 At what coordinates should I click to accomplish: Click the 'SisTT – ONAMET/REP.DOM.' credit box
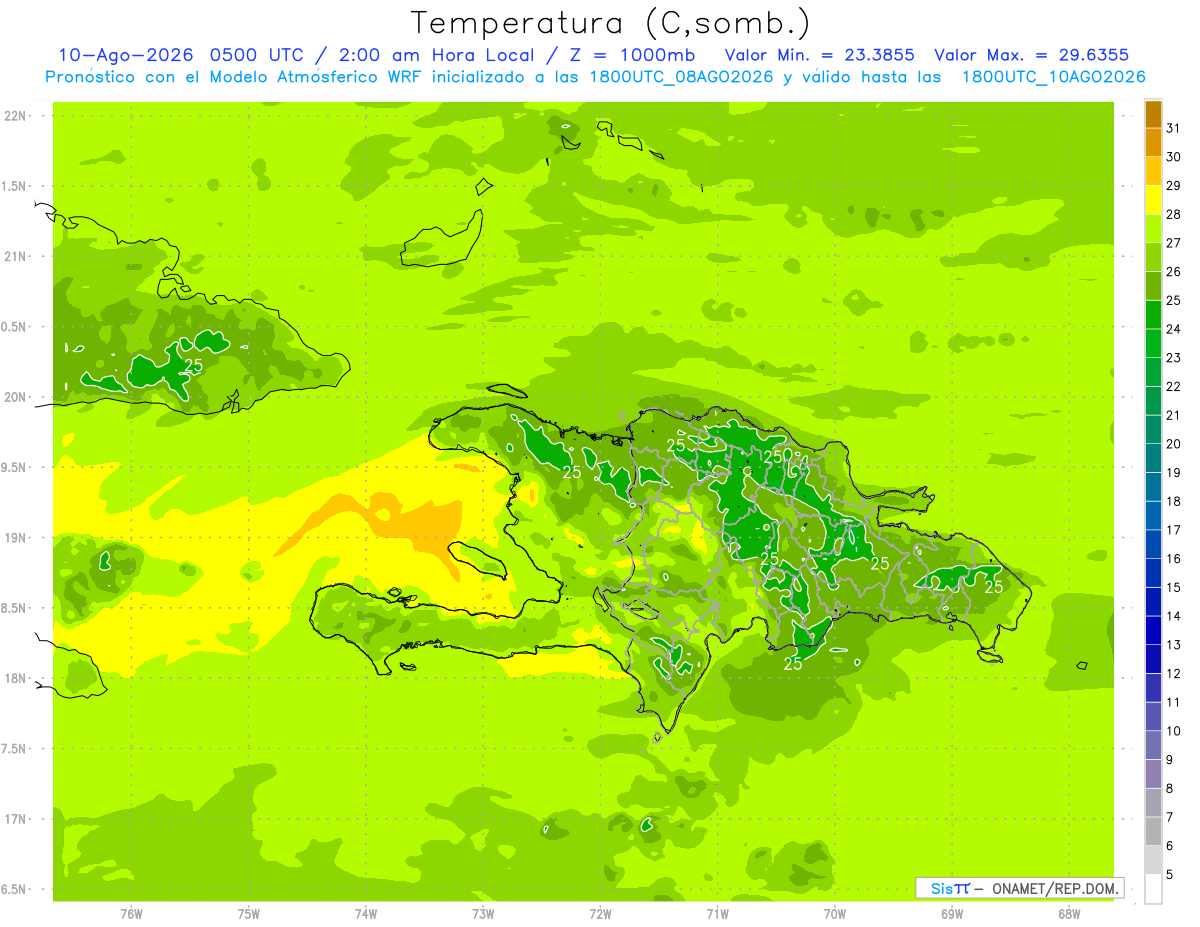click(1019, 888)
